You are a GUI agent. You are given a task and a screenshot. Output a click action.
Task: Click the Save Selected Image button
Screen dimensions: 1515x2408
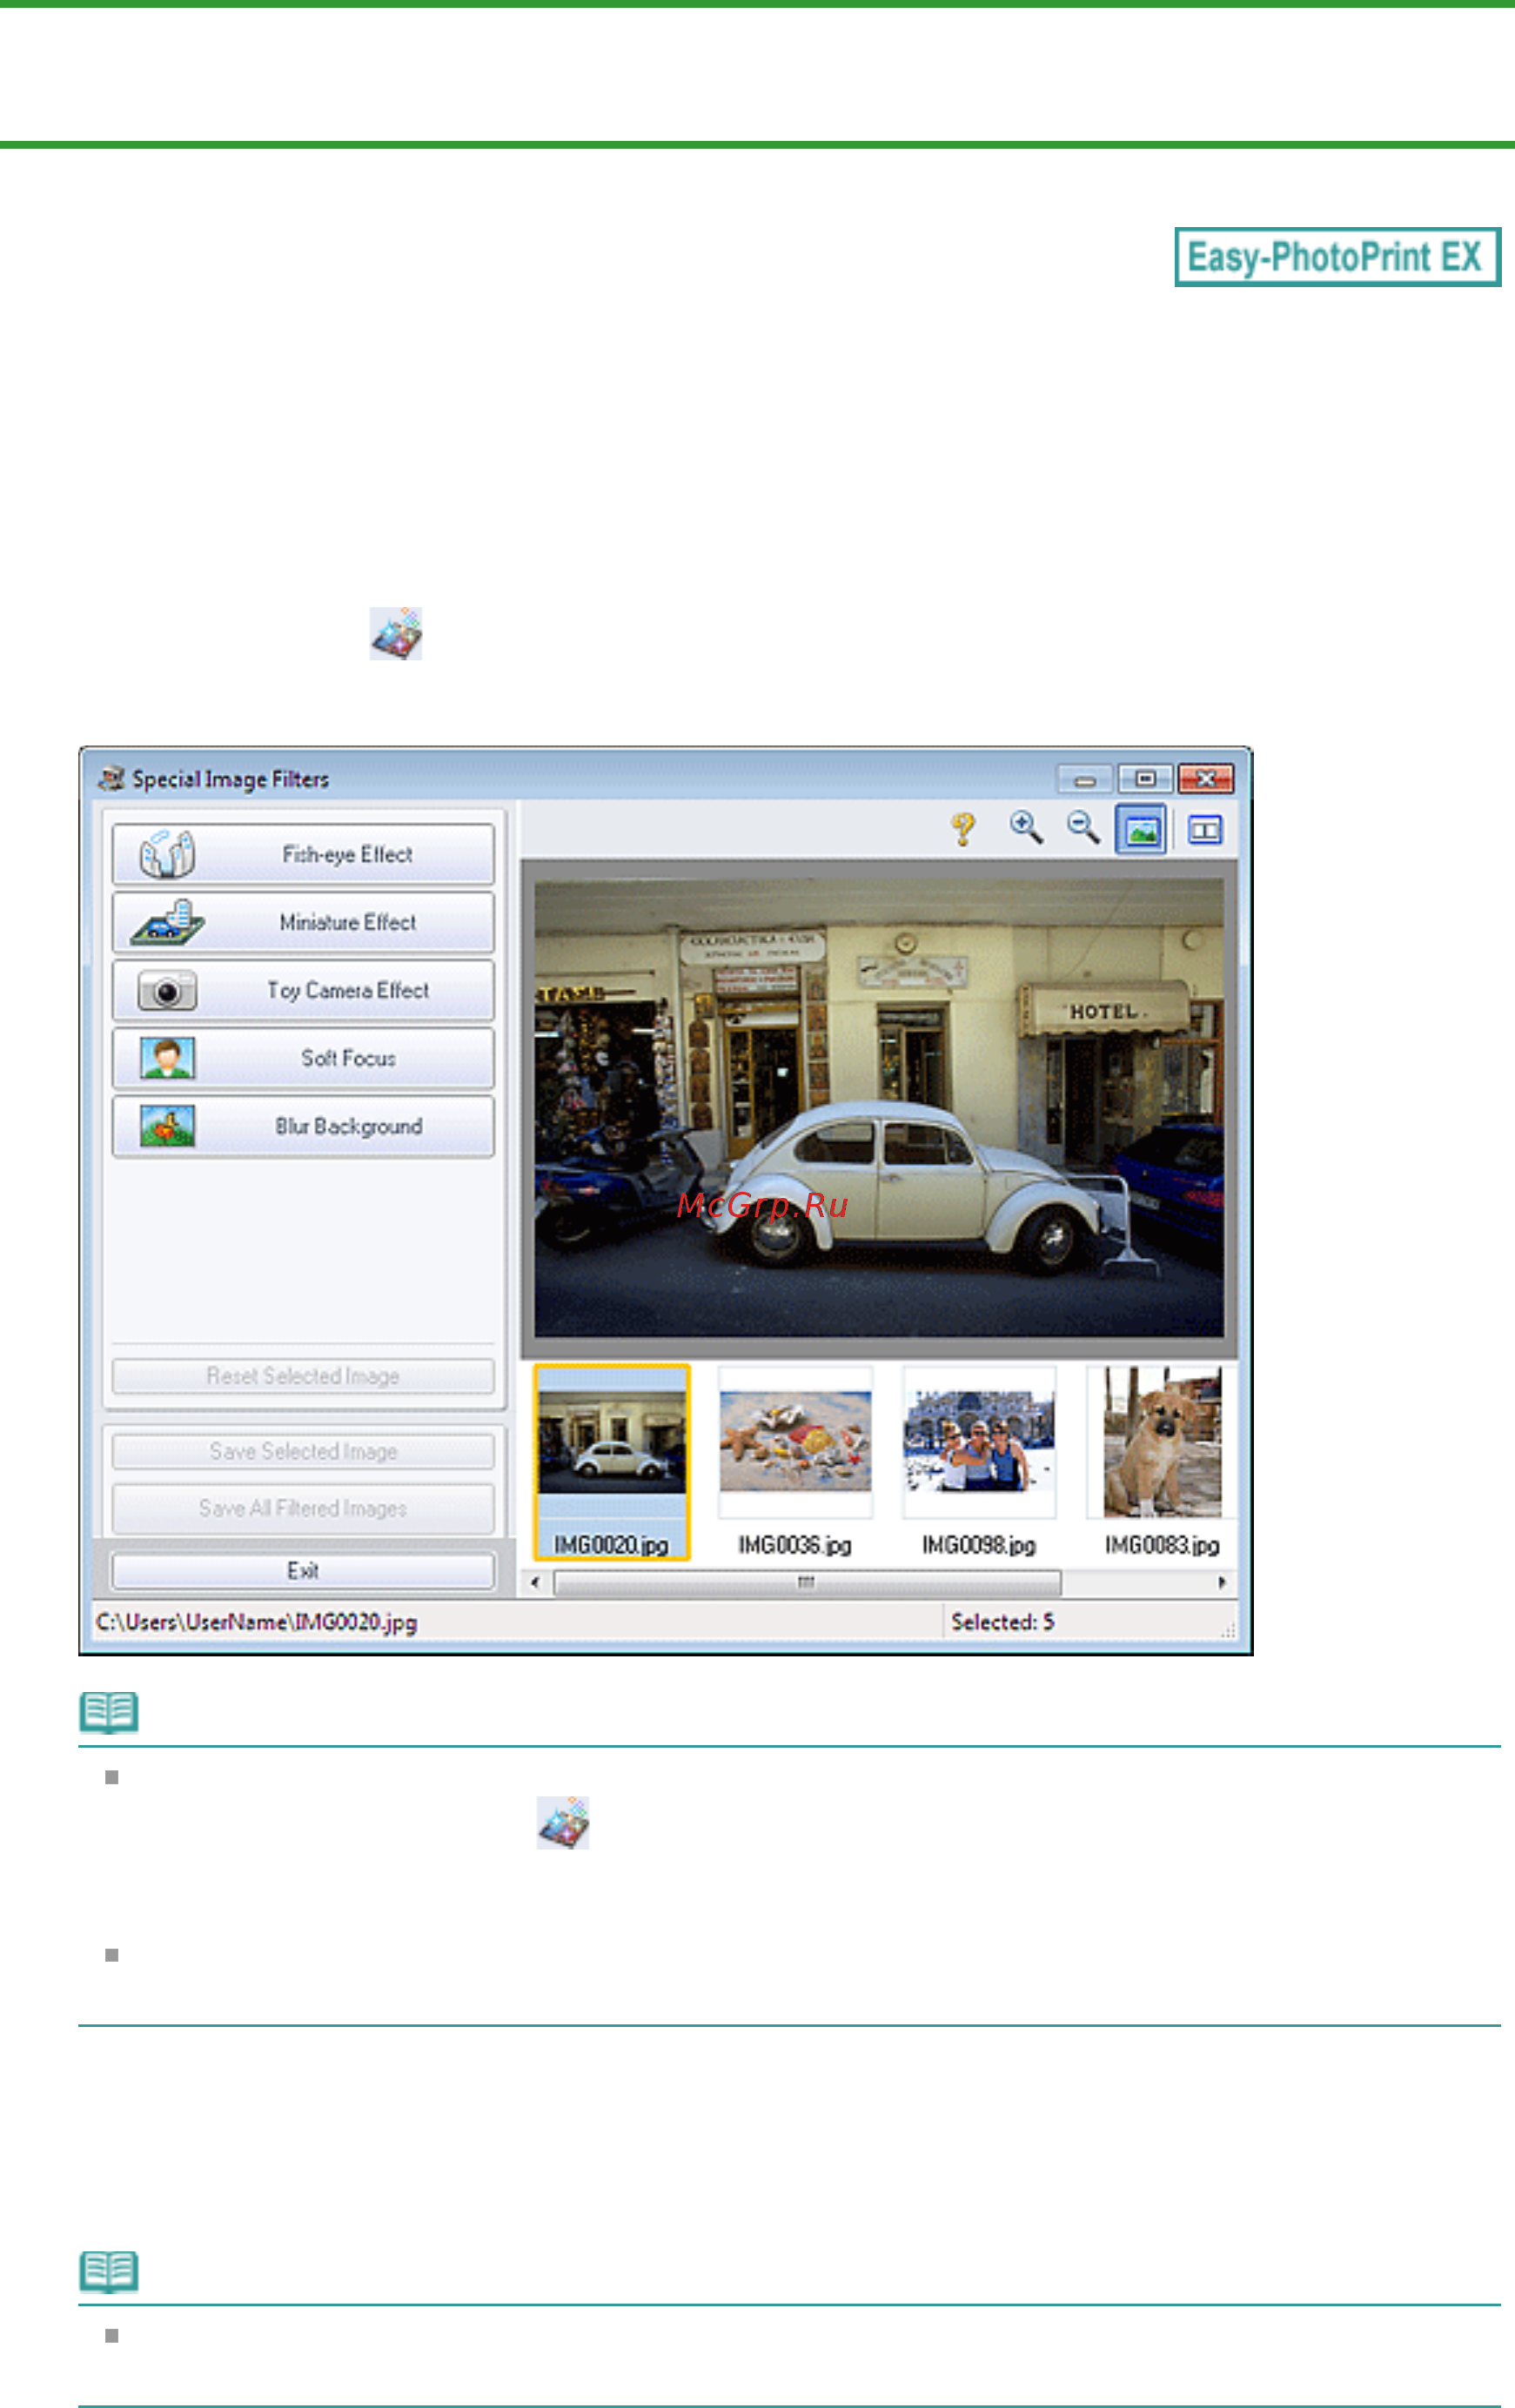pos(303,1451)
